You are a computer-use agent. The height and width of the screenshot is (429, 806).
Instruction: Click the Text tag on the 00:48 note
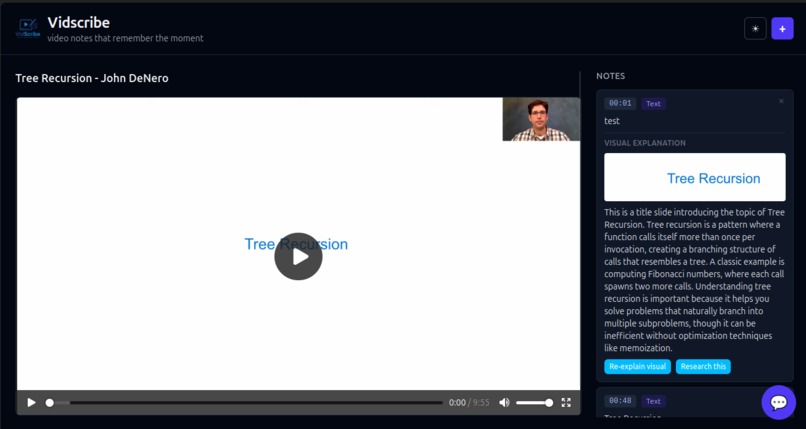[653, 401]
